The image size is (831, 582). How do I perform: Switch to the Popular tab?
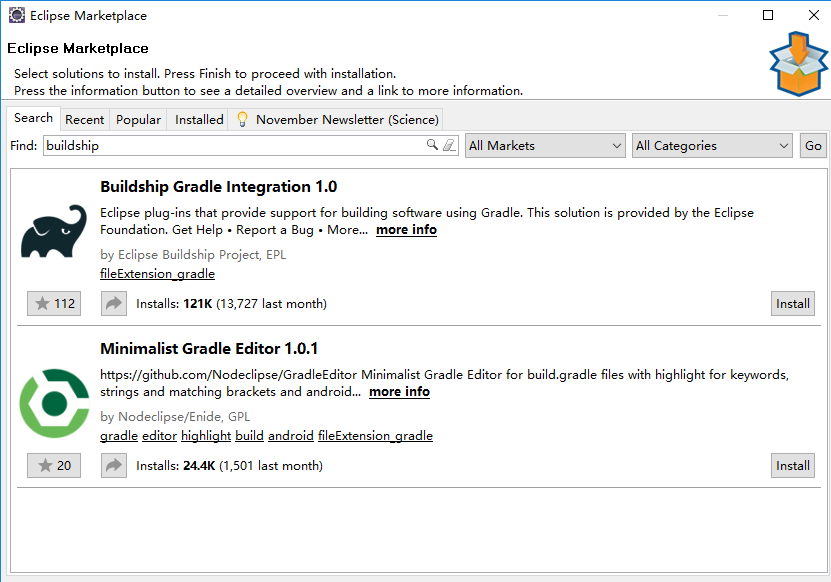pyautogui.click(x=138, y=120)
